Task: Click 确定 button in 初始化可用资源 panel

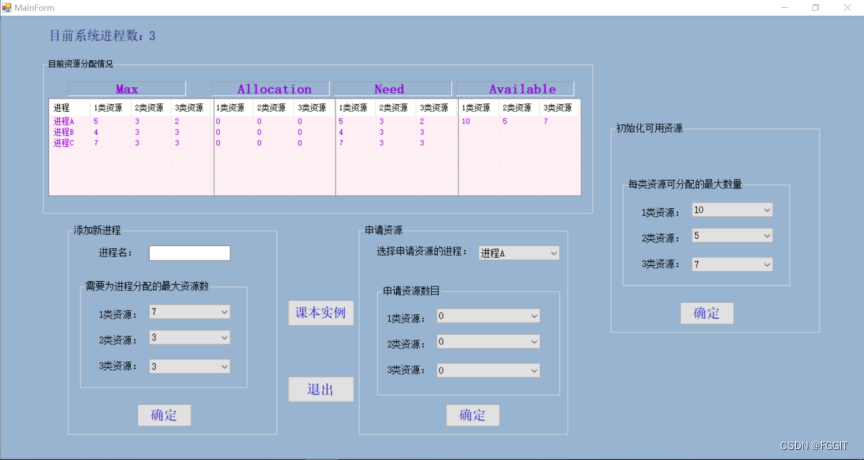Action: coord(707,313)
